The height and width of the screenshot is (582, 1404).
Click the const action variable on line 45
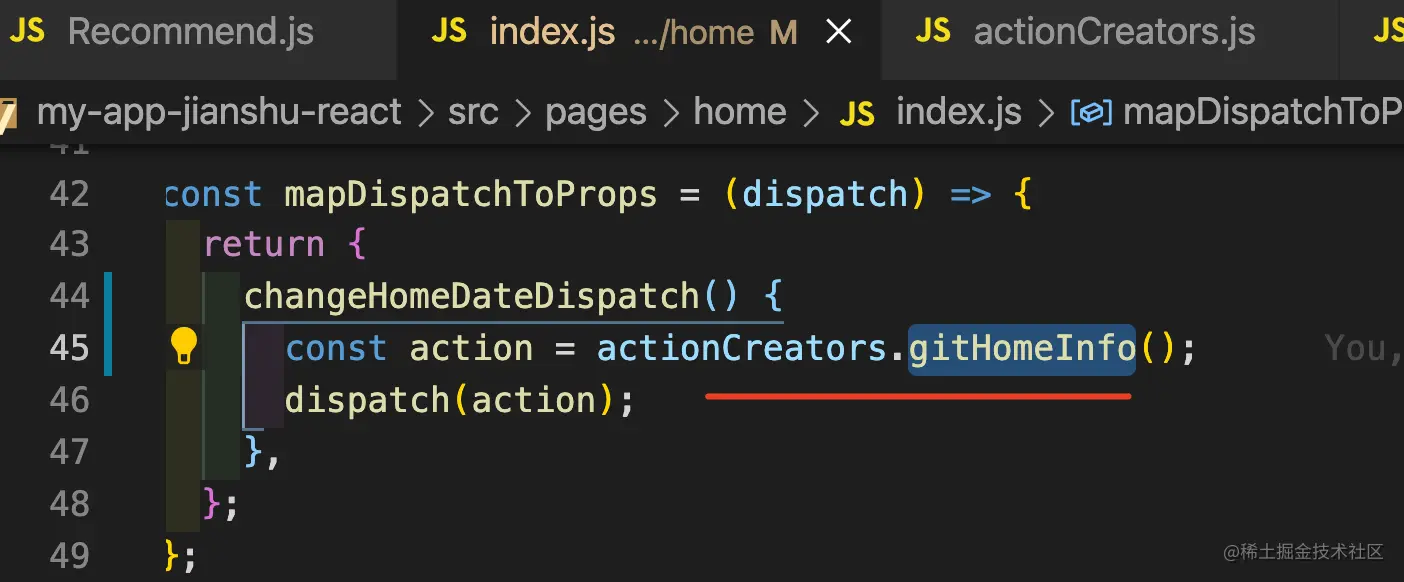tap(471, 348)
